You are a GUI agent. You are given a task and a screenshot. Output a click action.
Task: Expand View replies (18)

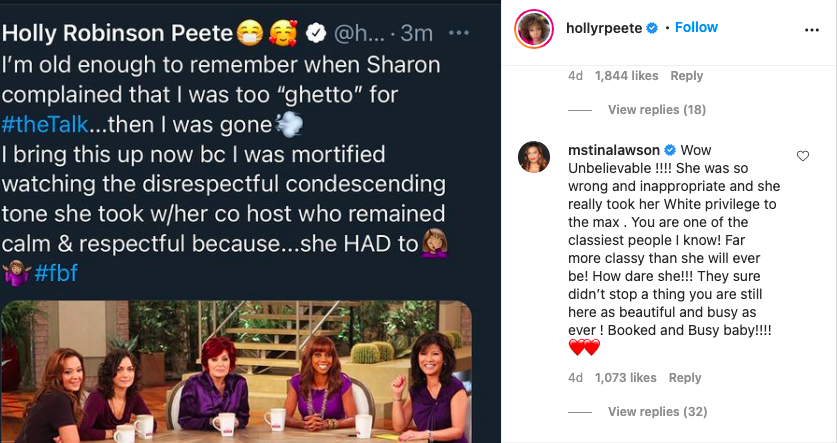656,109
